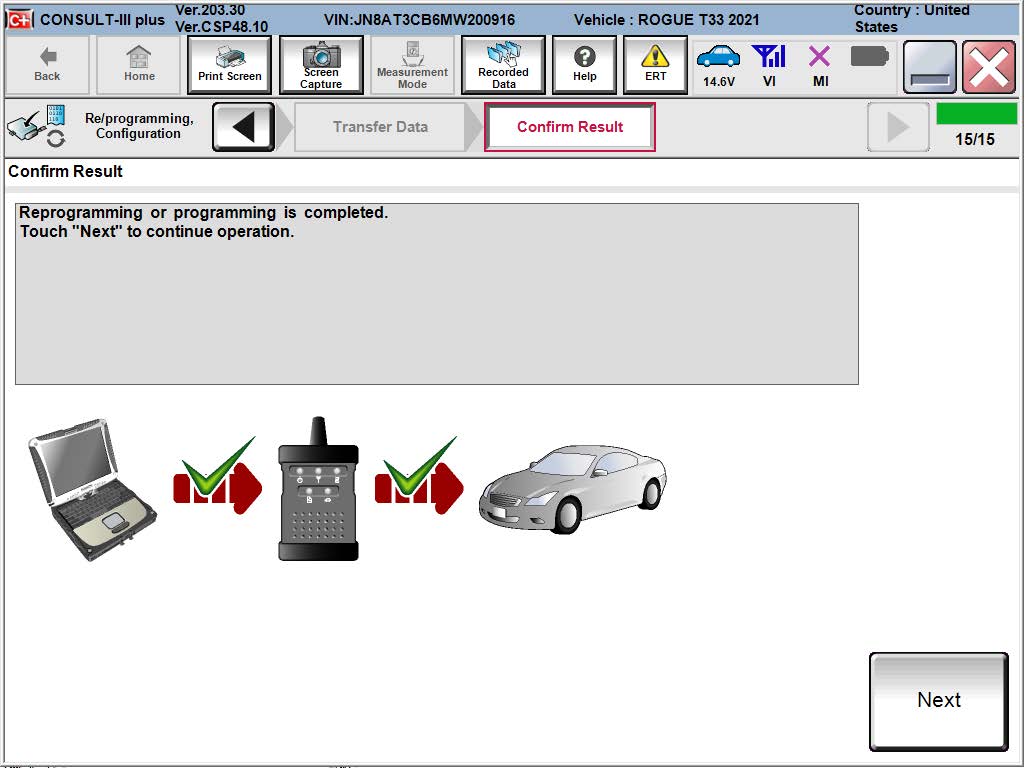
Task: Click the Ver.CSP48.10 version text
Action: [222, 27]
